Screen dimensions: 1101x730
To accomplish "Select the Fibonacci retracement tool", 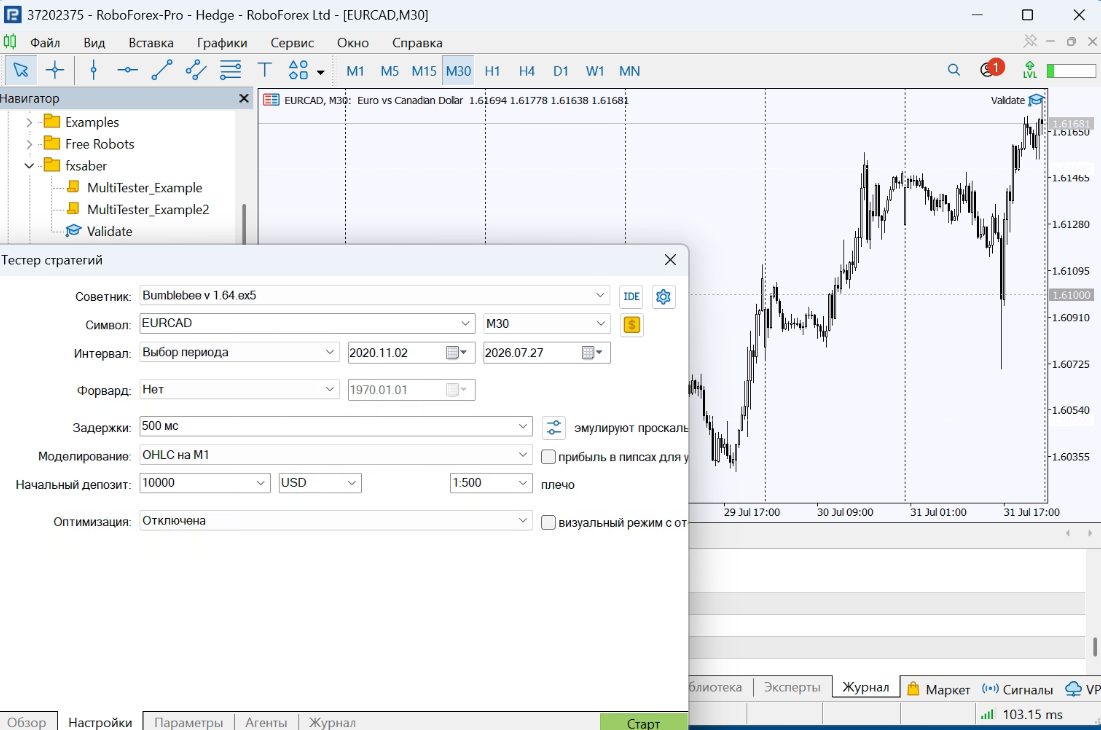I will (x=230, y=70).
